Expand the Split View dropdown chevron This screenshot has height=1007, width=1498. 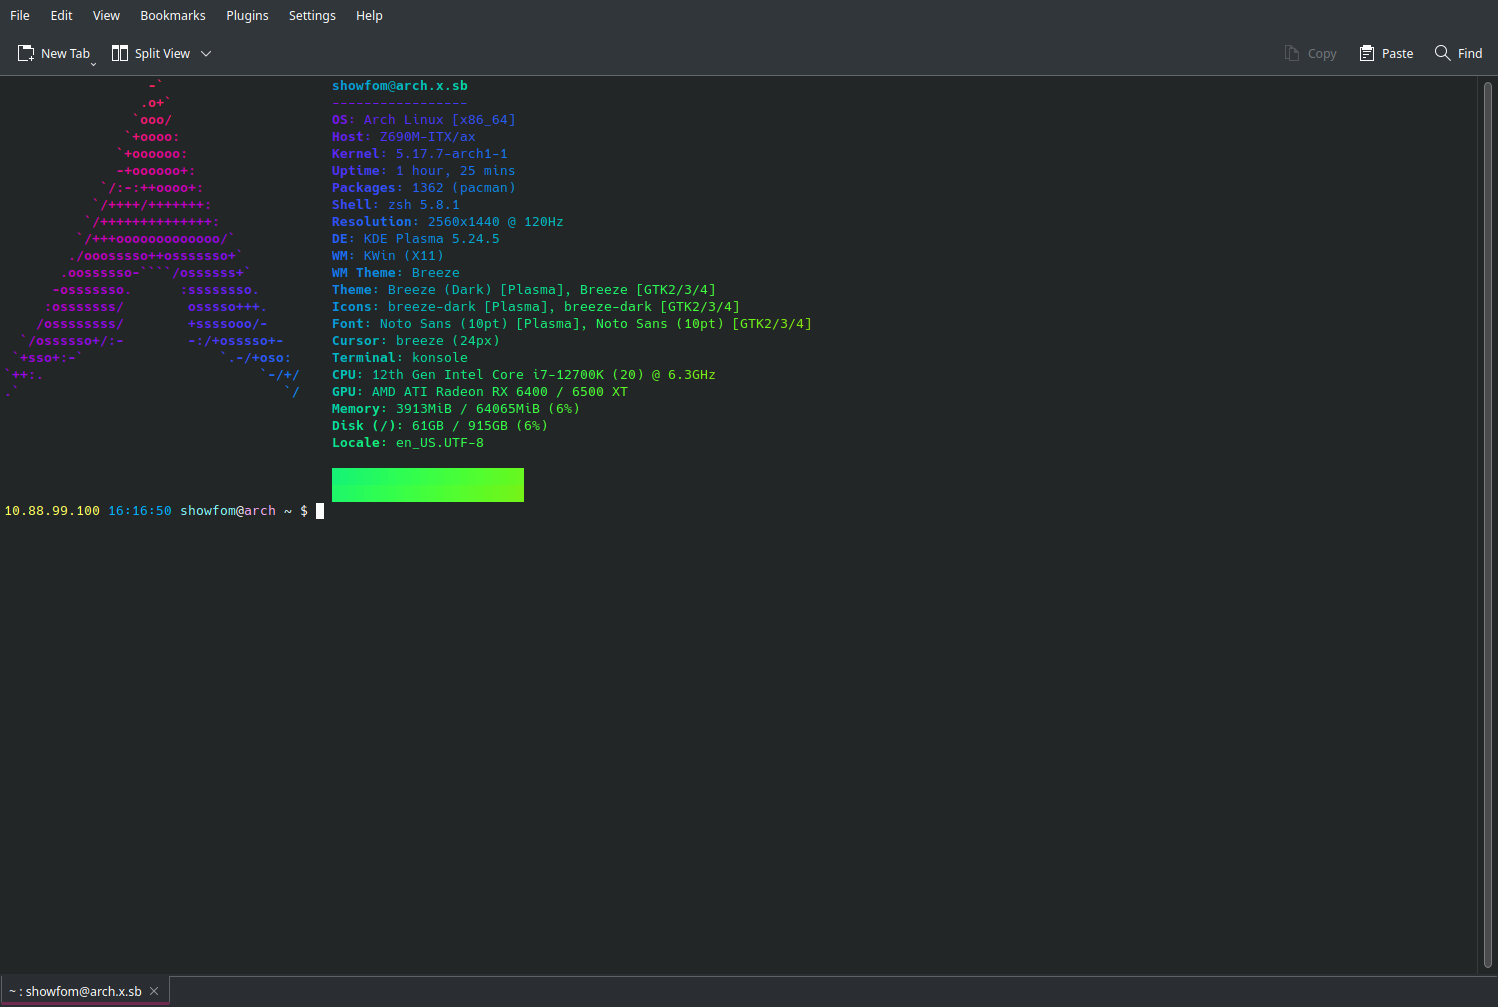pyautogui.click(x=206, y=54)
